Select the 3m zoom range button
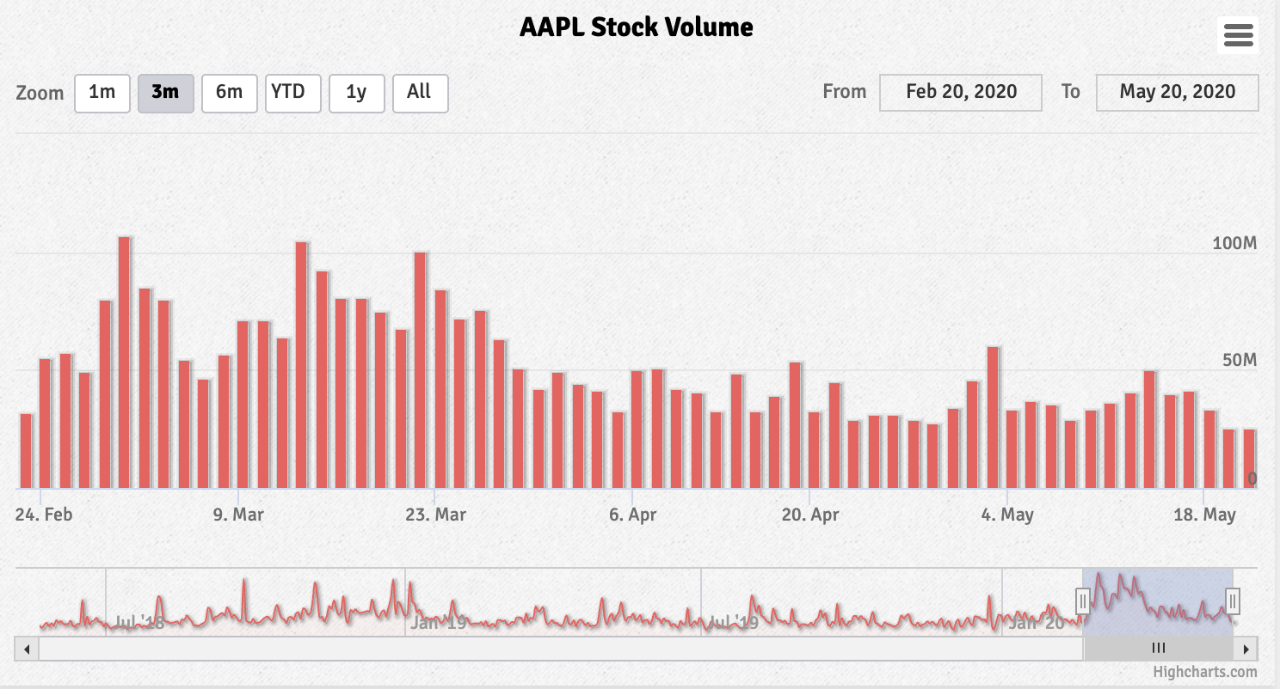1280x689 pixels. 166,93
